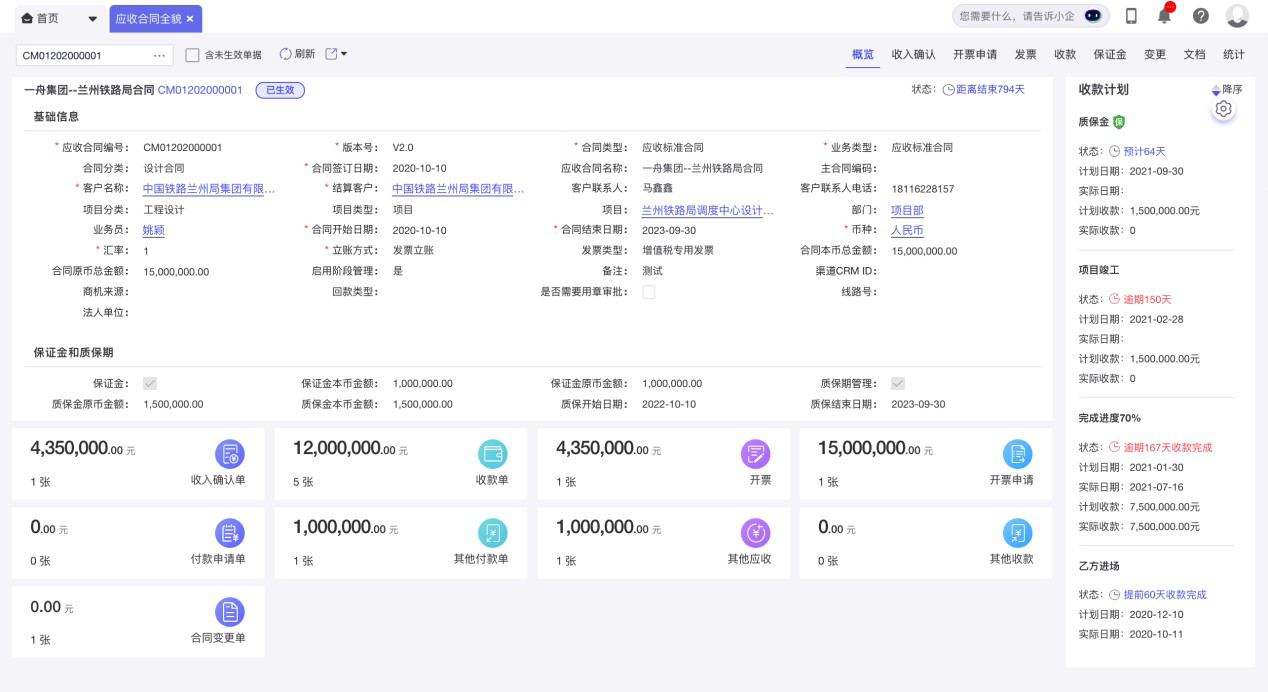Expand the 首页 dropdown arrow

(93, 18)
